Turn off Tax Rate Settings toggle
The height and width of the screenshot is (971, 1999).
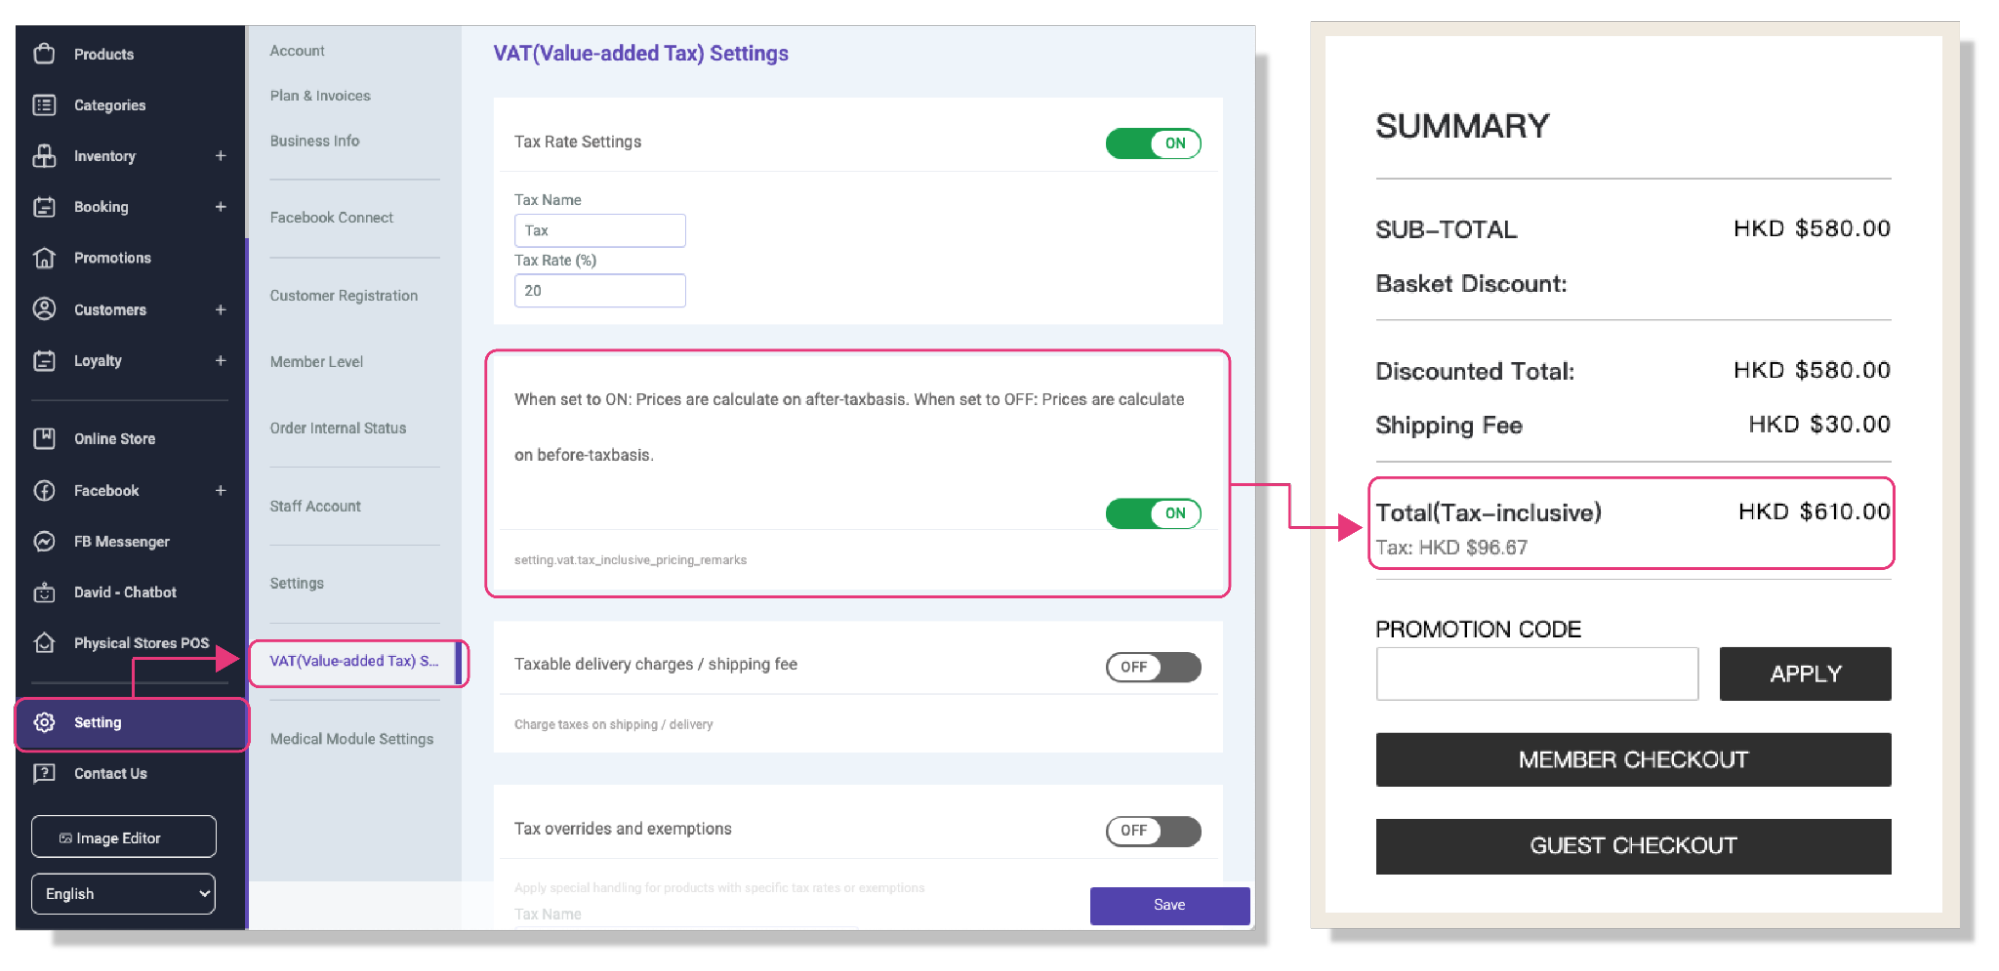coord(1153,143)
